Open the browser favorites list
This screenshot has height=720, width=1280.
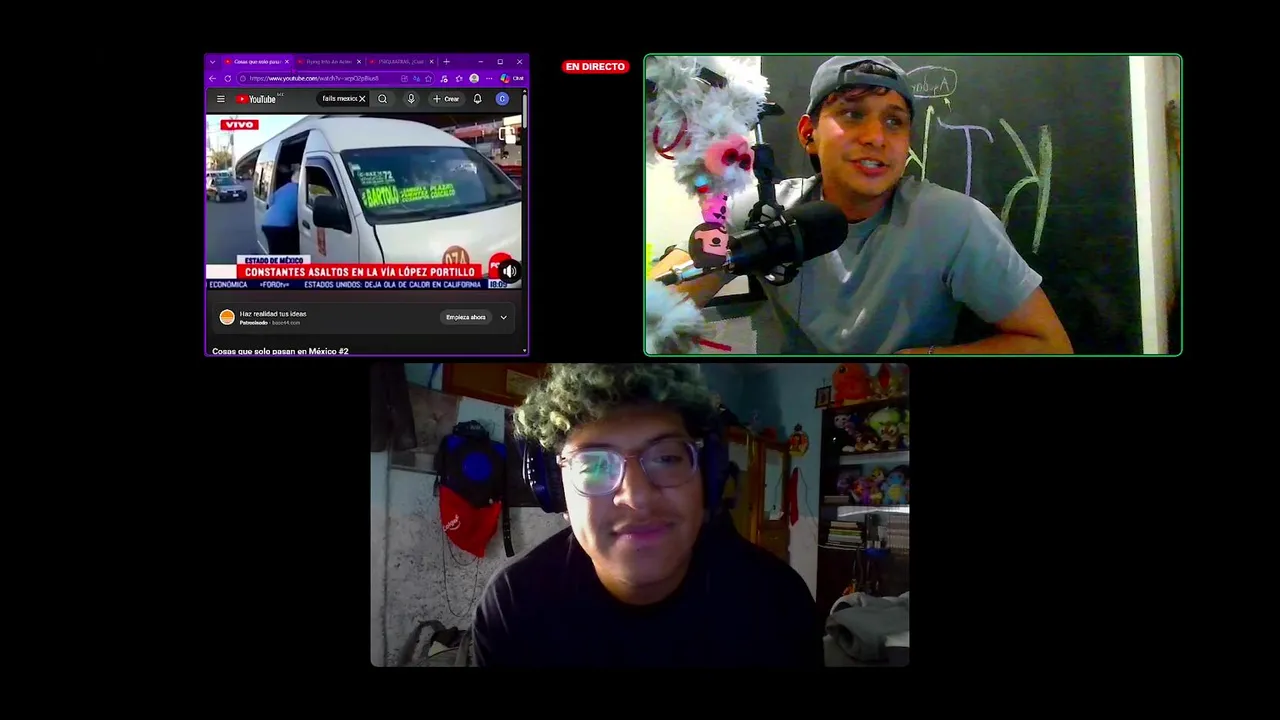[459, 78]
